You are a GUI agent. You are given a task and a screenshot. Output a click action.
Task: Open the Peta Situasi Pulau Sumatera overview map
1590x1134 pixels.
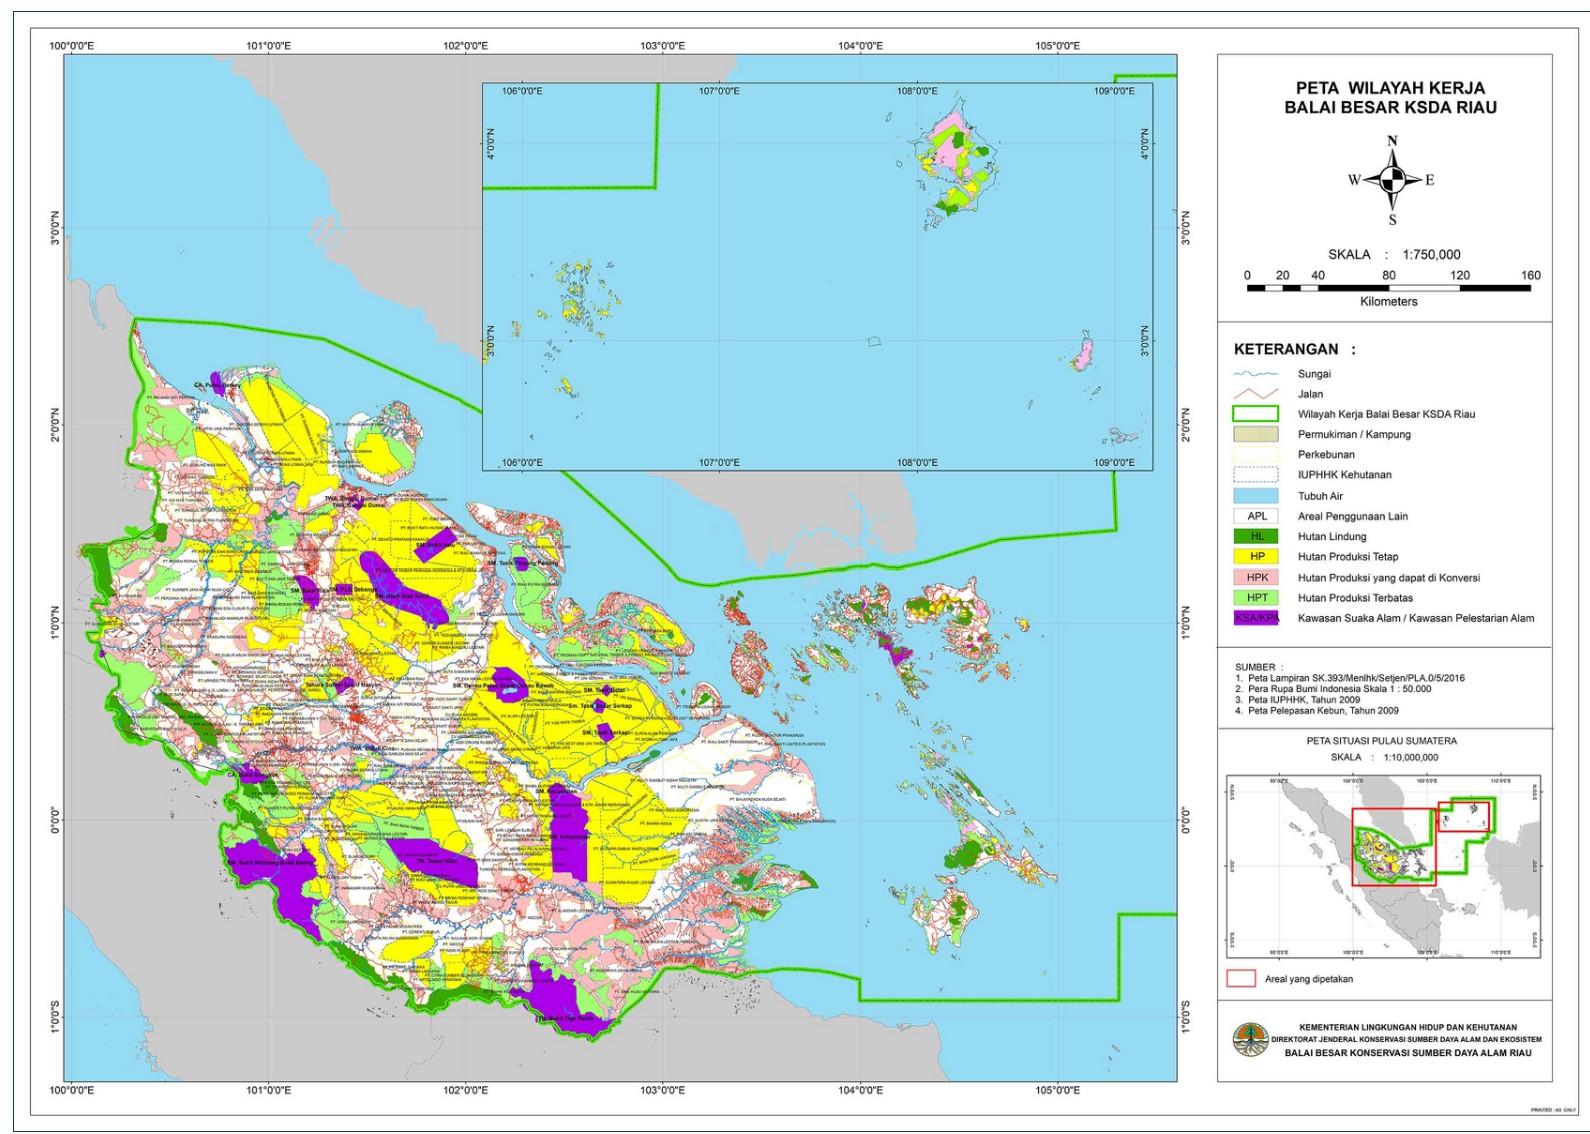(1383, 866)
